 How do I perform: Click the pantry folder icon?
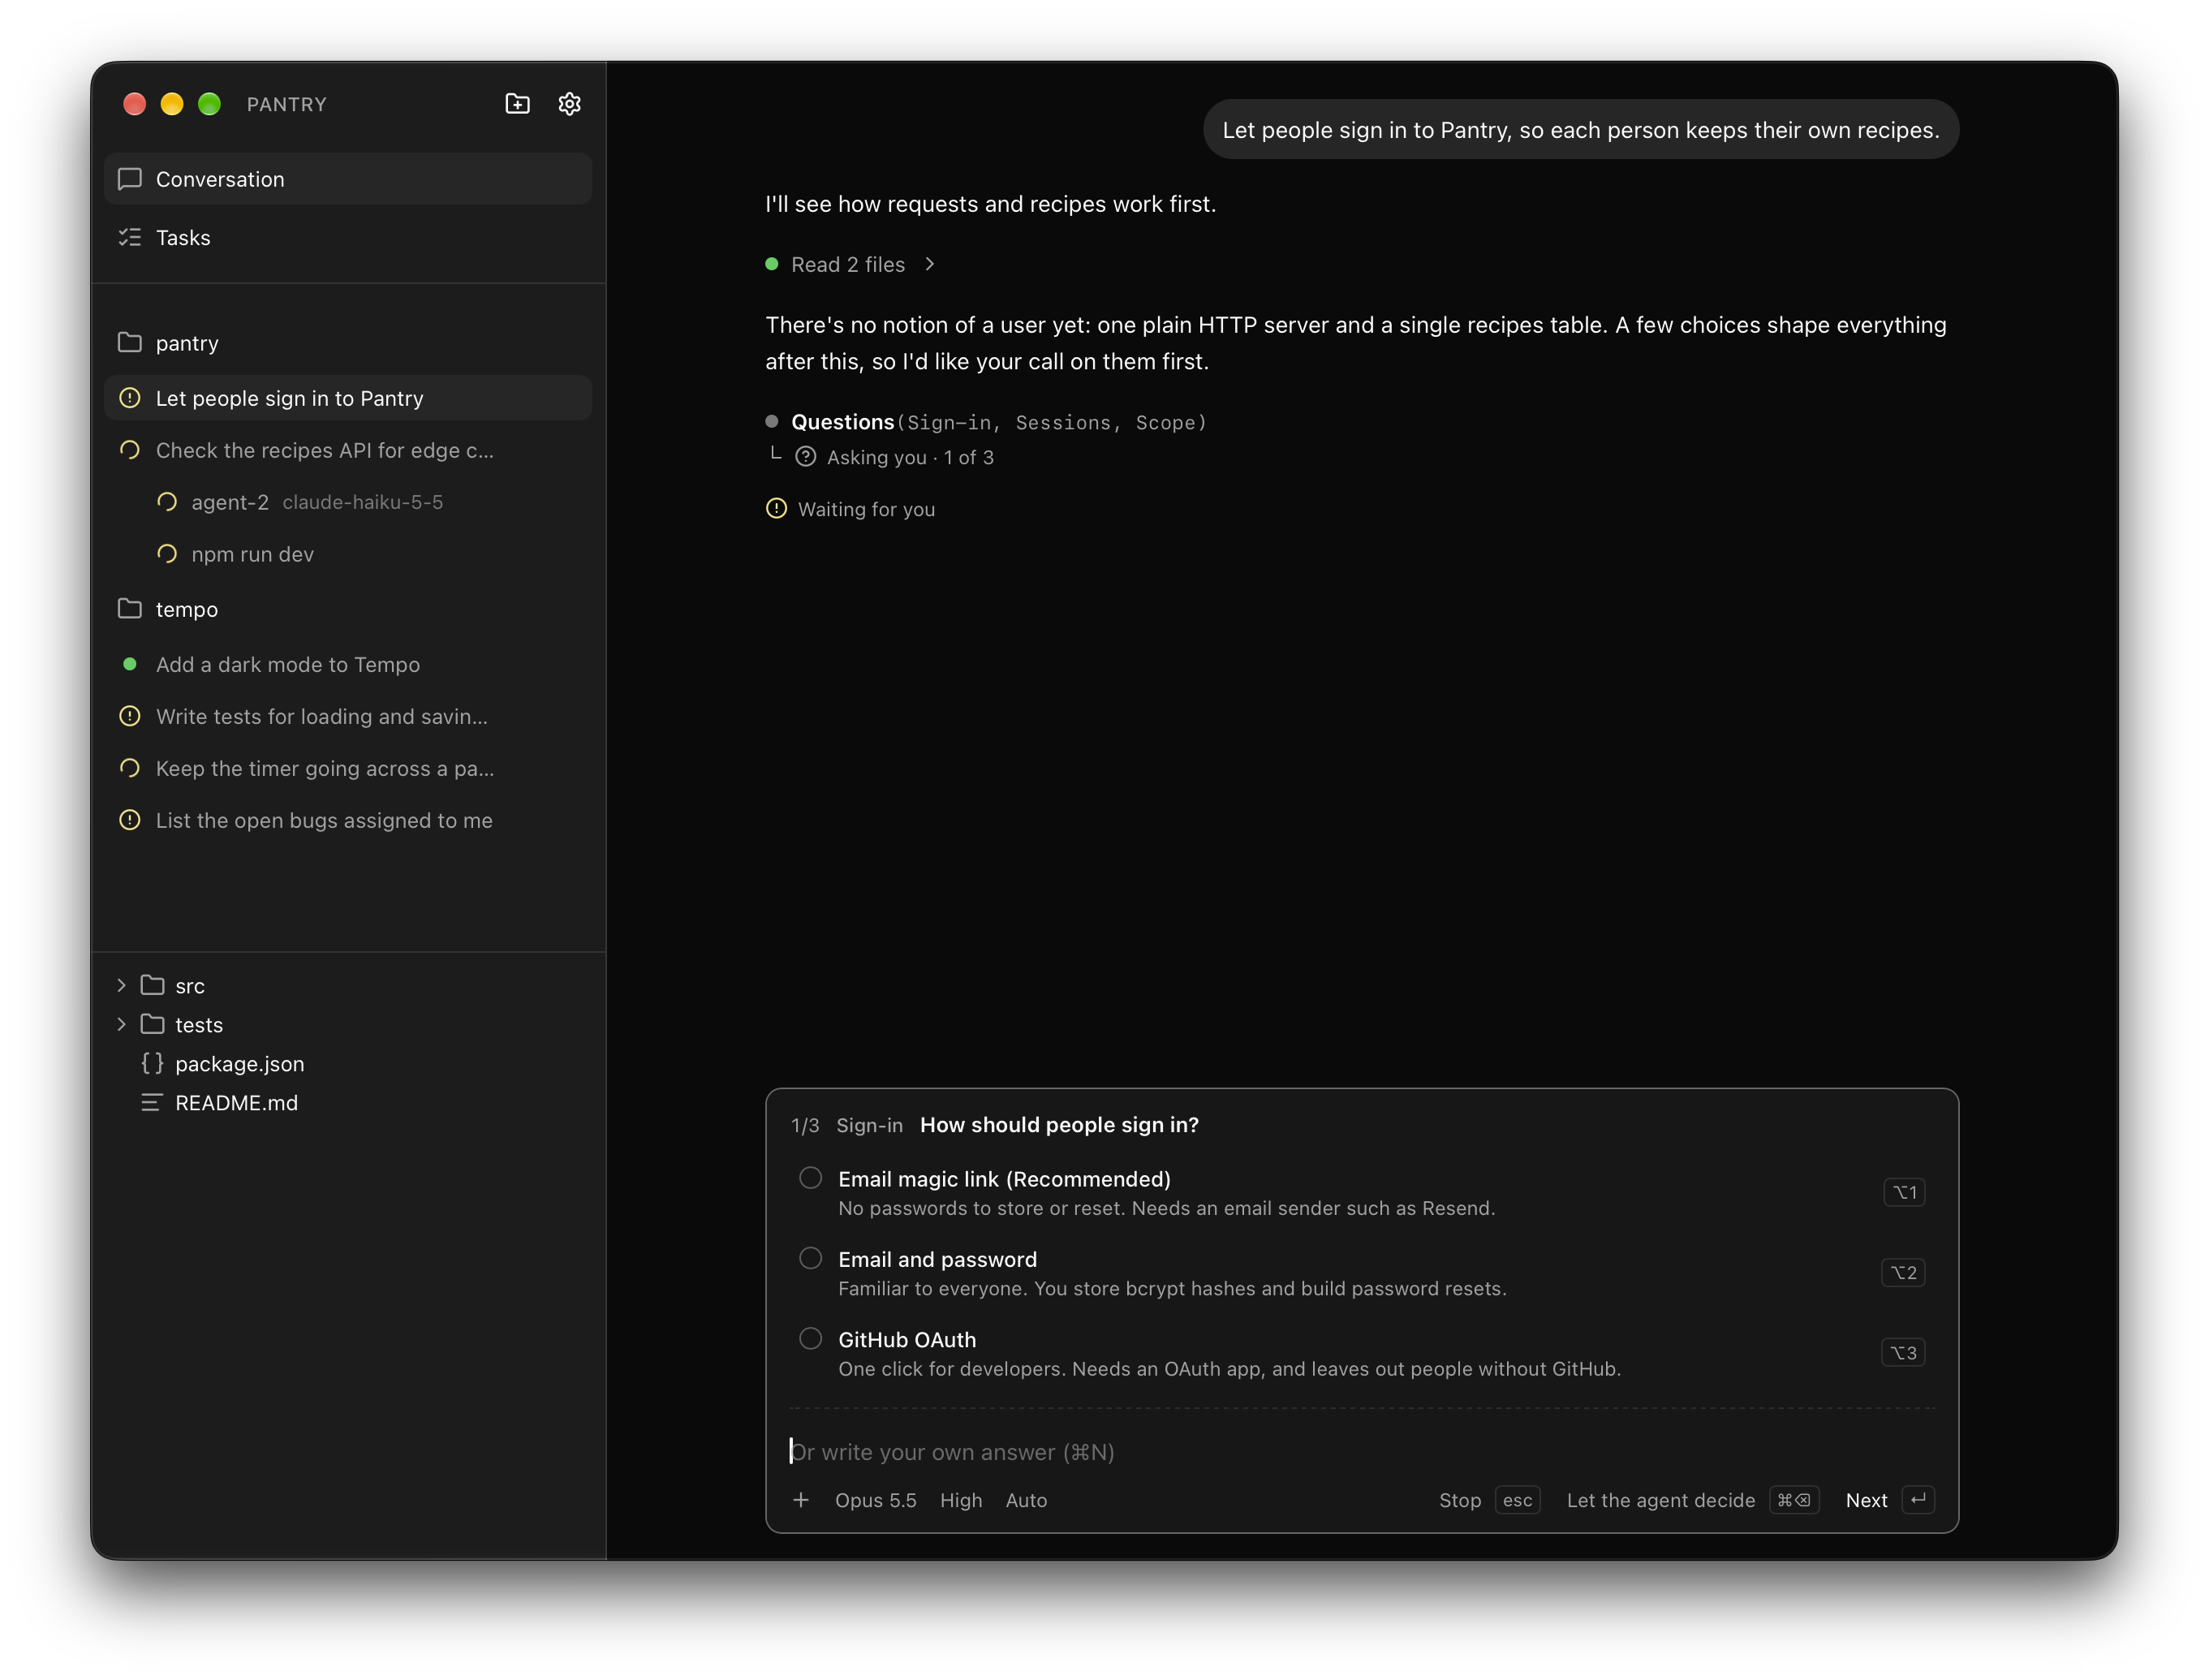click(130, 343)
